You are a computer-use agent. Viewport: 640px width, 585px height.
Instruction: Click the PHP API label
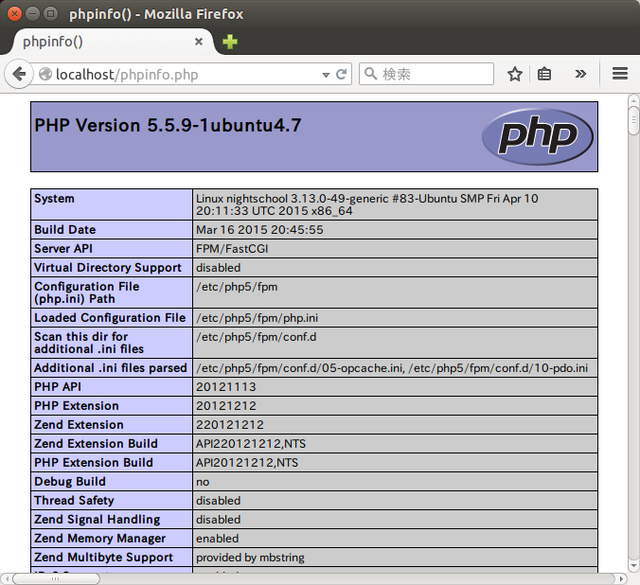tap(58, 387)
